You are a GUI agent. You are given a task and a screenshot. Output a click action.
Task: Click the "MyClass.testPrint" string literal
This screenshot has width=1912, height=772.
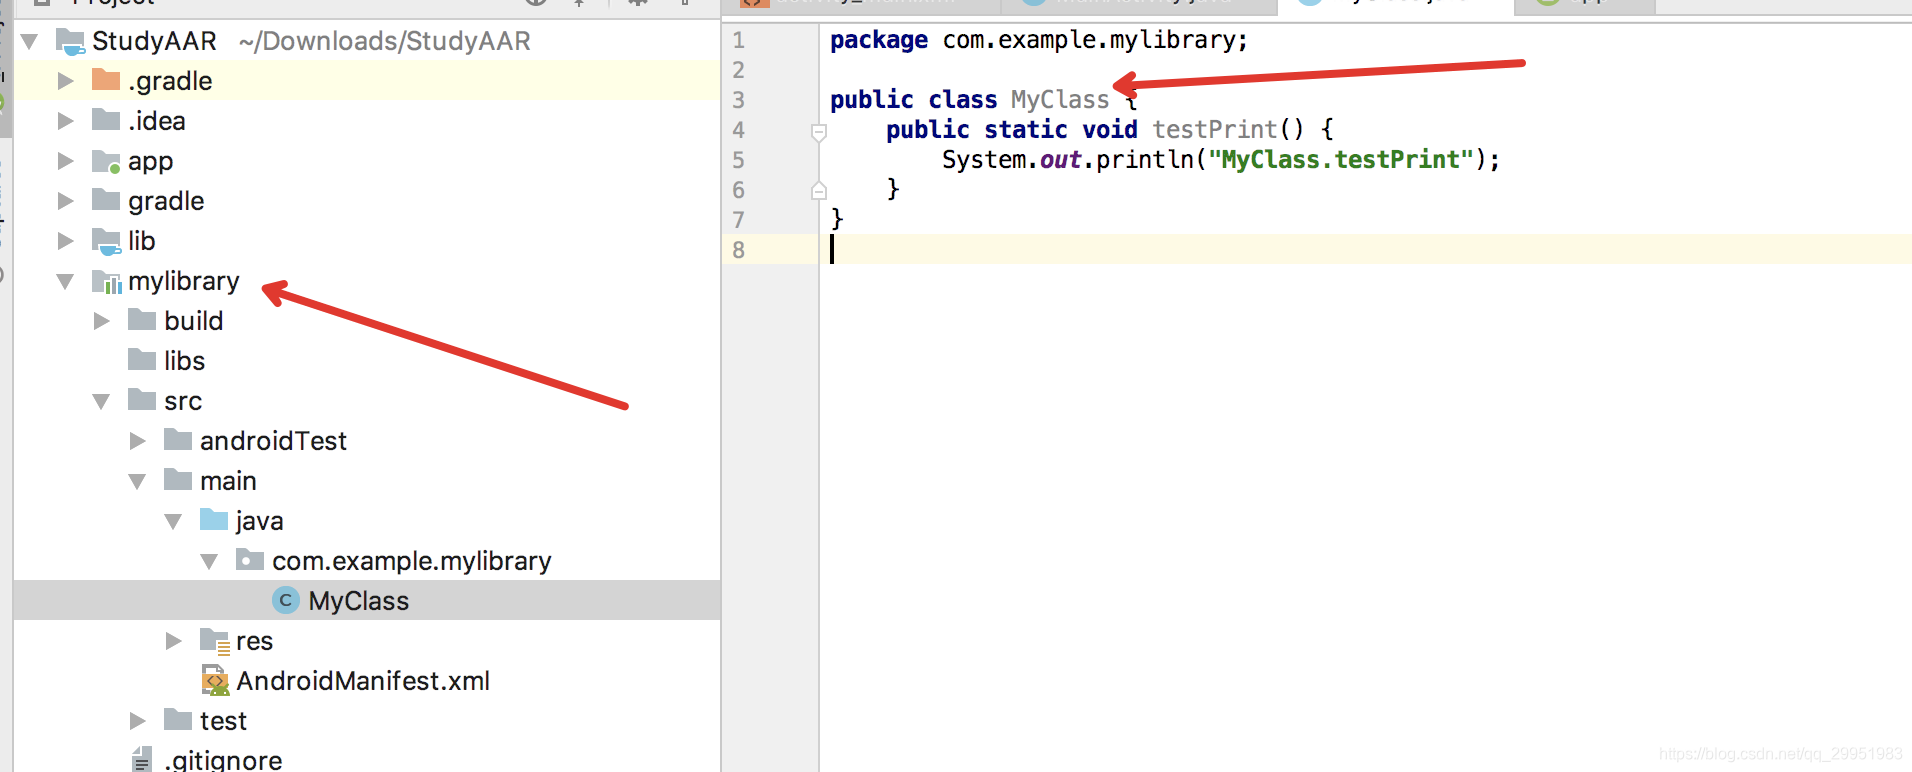(1341, 160)
